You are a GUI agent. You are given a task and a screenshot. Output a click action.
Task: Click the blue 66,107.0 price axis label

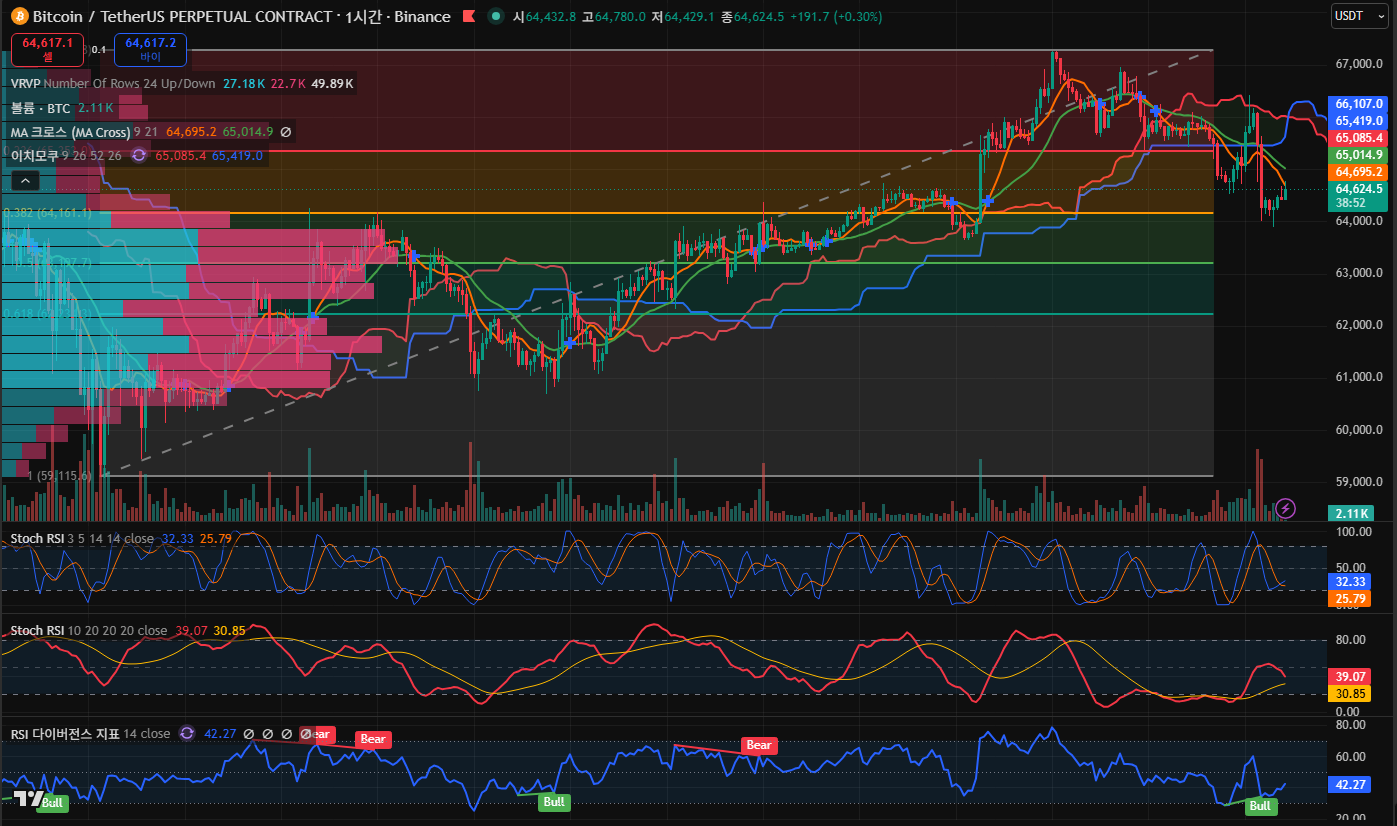click(1359, 103)
